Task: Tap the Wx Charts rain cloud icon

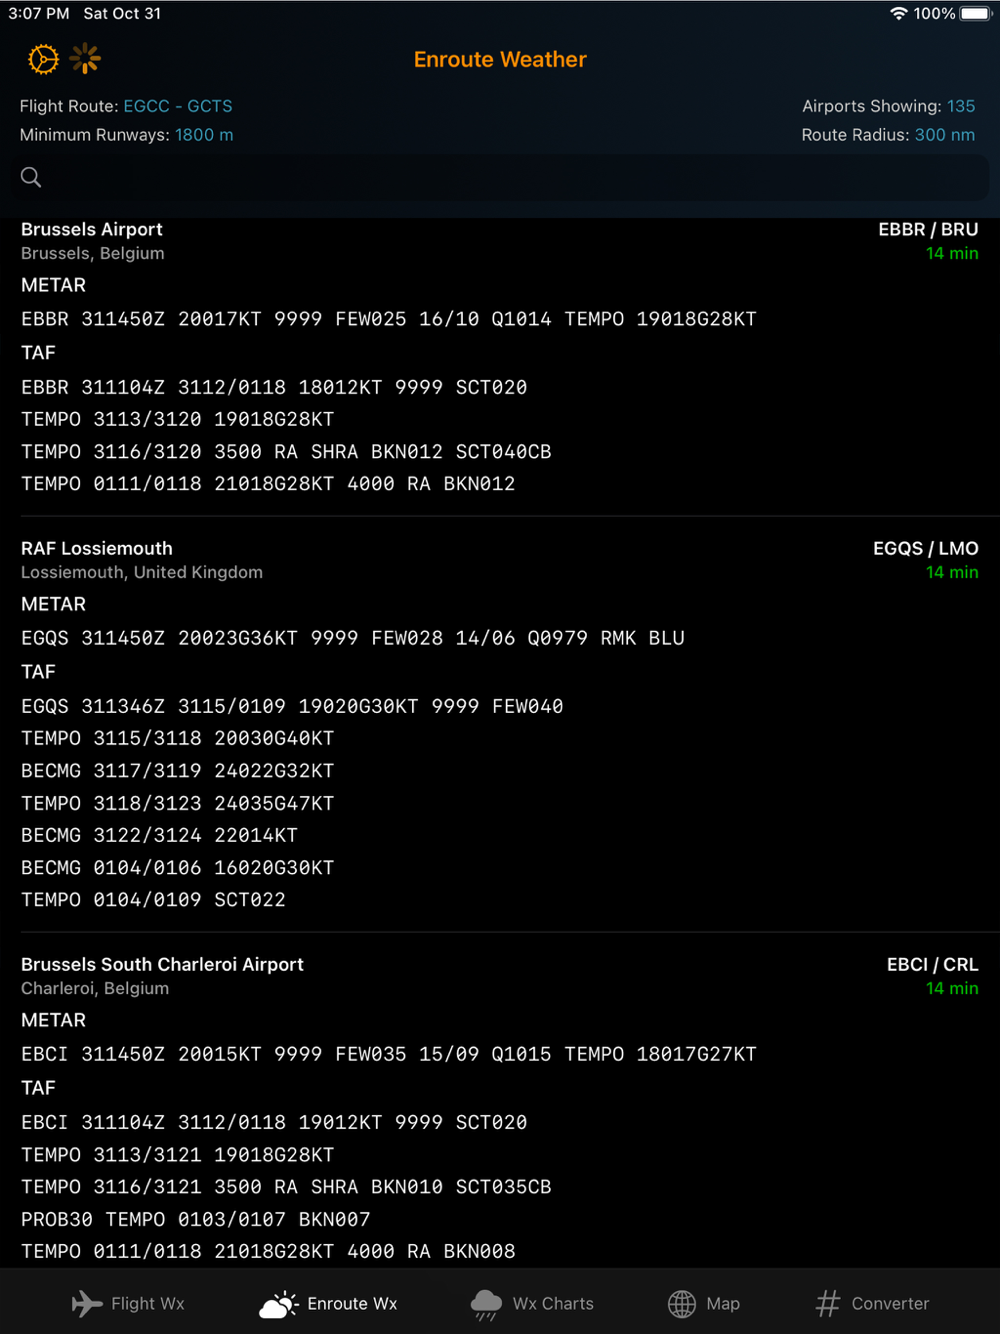Action: [x=486, y=1304]
